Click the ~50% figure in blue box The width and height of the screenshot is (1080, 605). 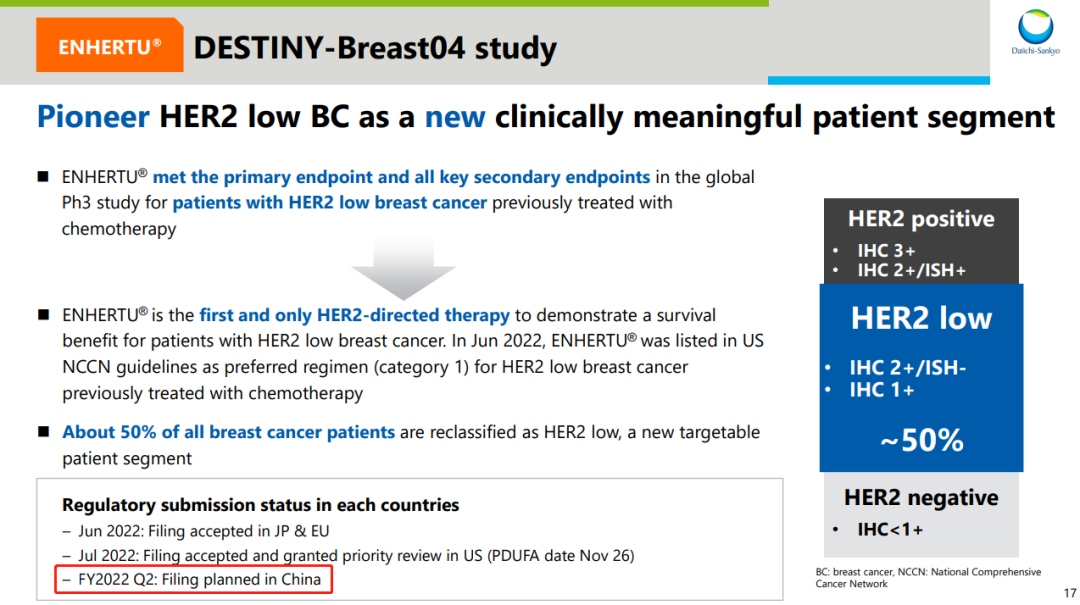click(x=922, y=440)
